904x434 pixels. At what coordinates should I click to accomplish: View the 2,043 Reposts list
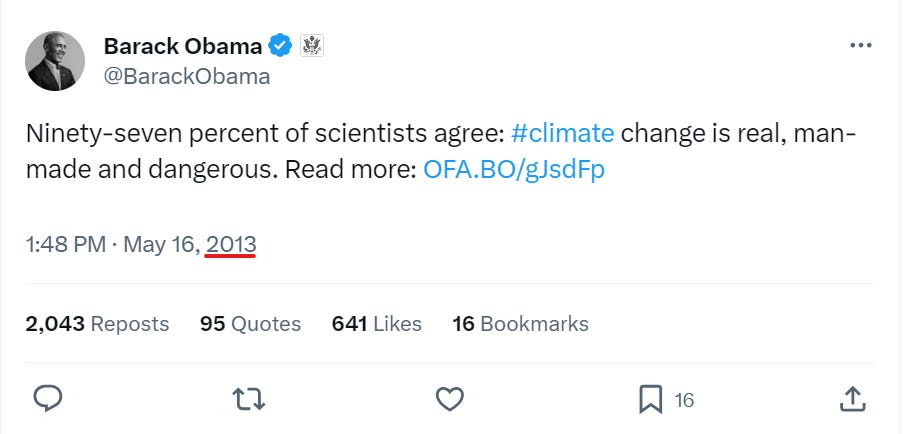pyautogui.click(x=97, y=324)
